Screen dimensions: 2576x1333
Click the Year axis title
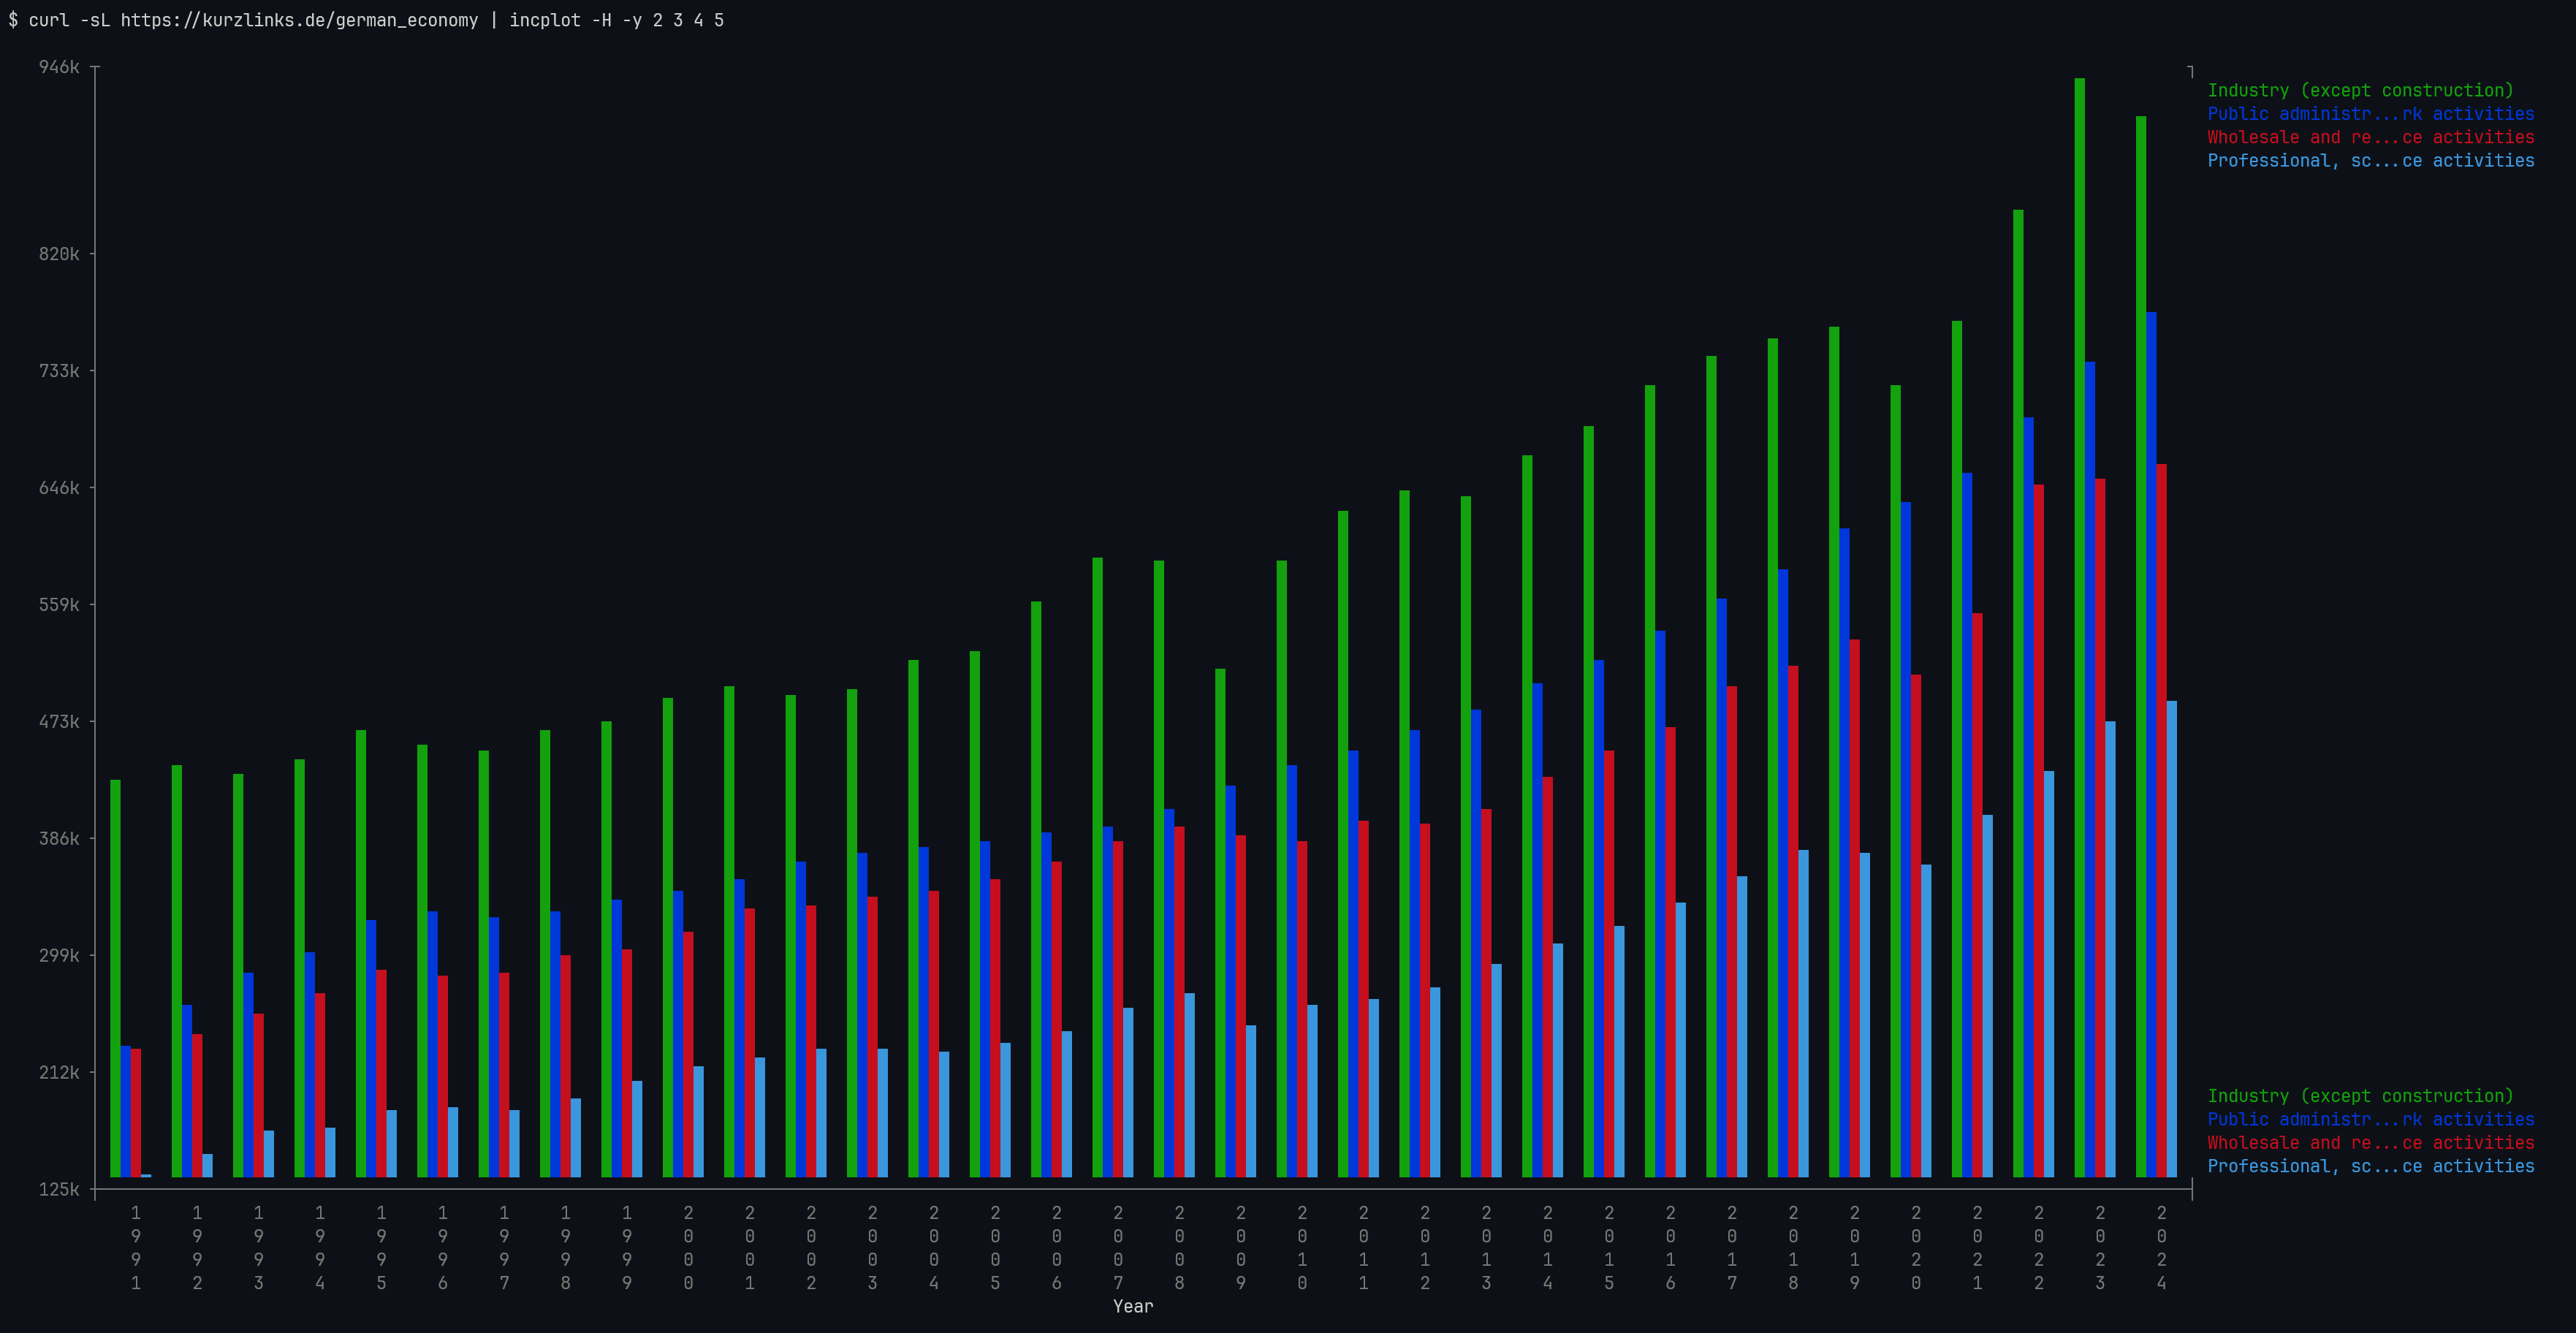click(x=1133, y=1306)
